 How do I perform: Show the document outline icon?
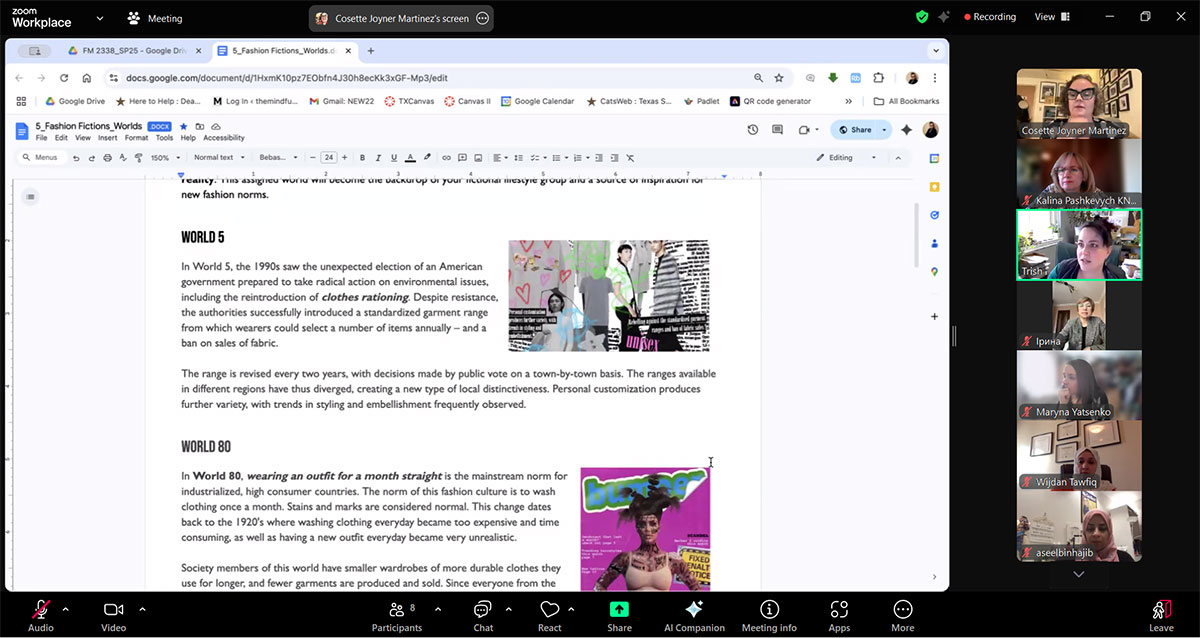point(31,197)
